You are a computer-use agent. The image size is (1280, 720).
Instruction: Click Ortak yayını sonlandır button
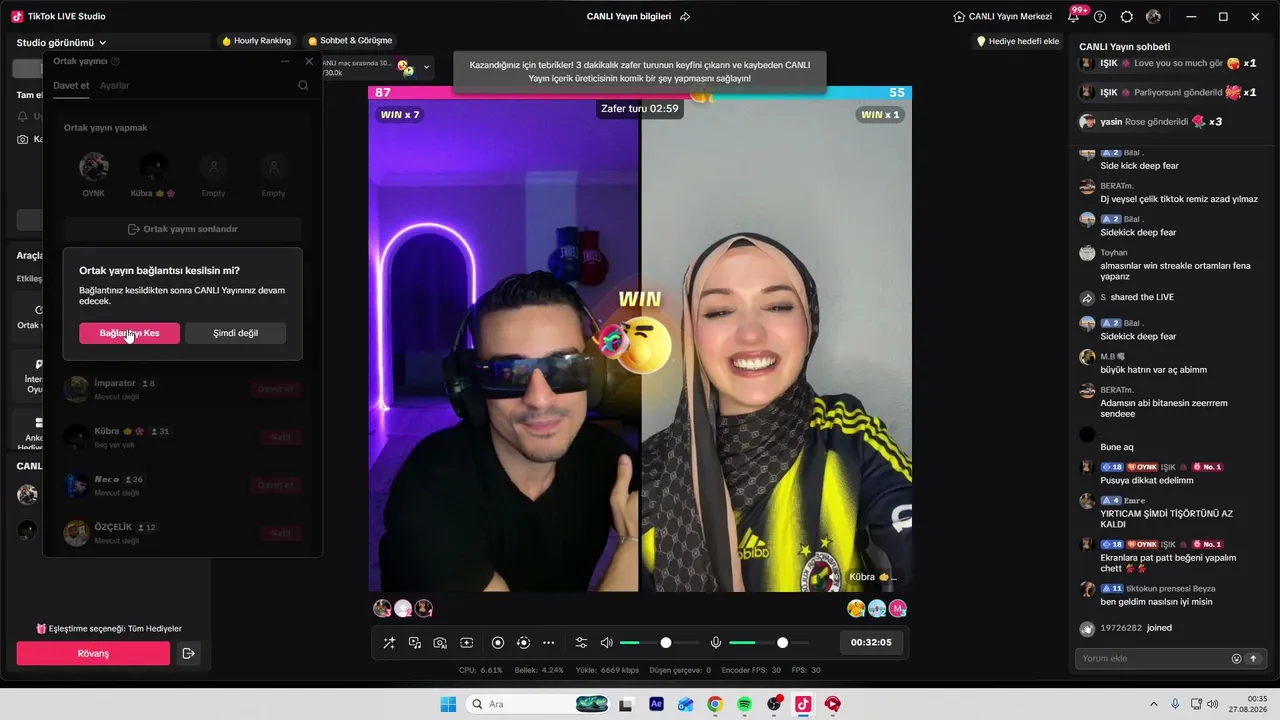coord(182,229)
